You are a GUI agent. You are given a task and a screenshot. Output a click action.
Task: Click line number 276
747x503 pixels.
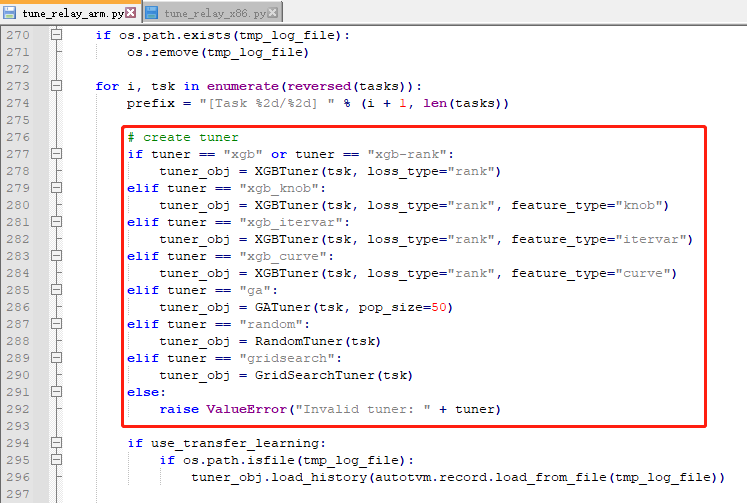[x=18, y=137]
